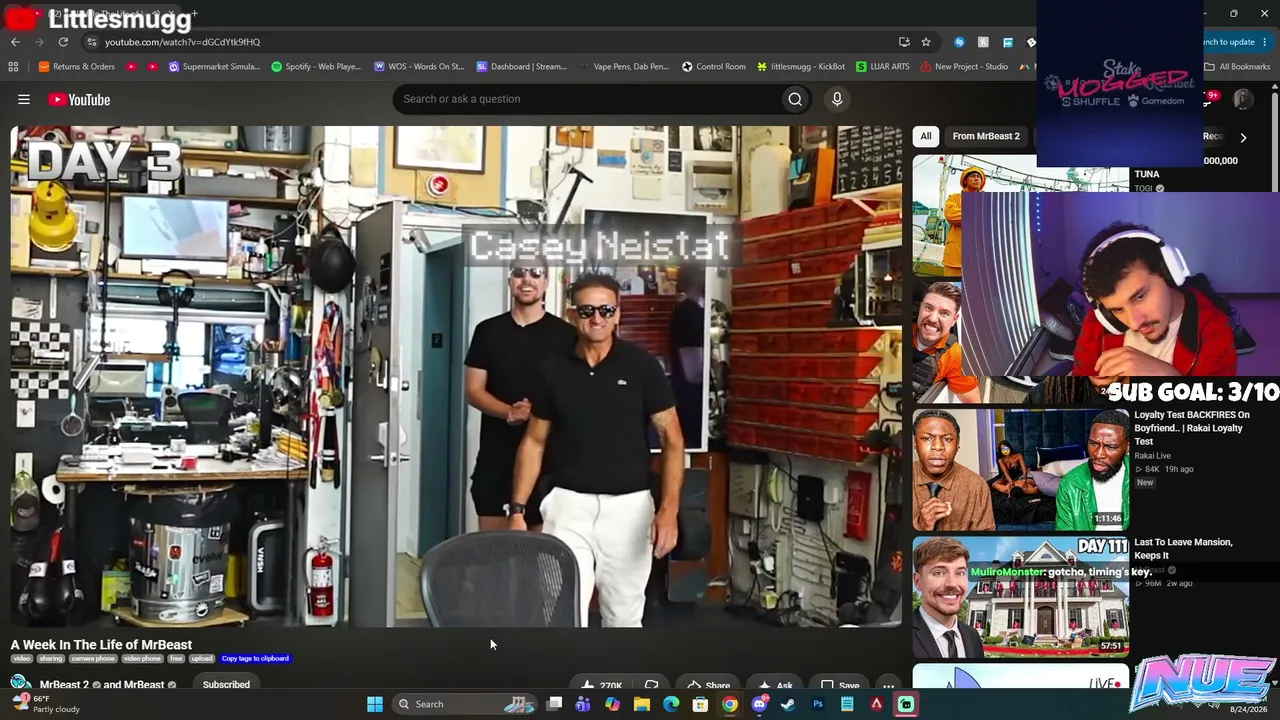The width and height of the screenshot is (1280, 720).
Task: Open the LUAR ARTS bookmark
Action: click(x=883, y=67)
